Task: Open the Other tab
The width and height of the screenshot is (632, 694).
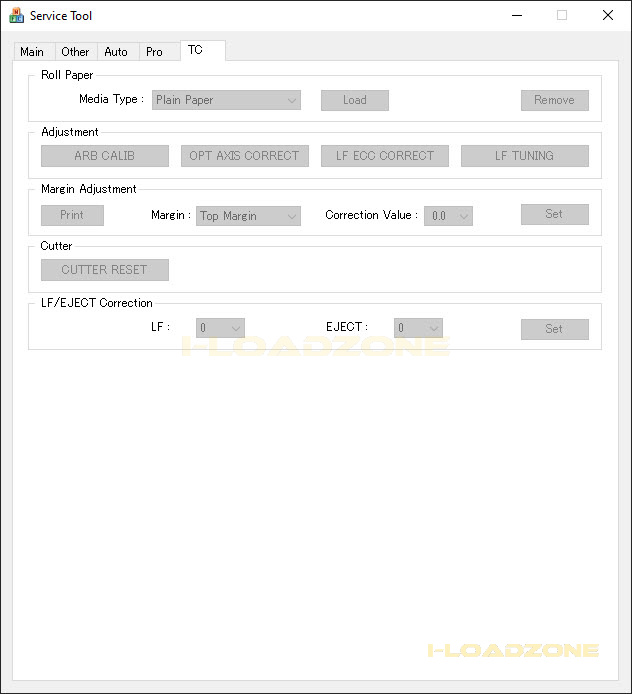Action: click(x=76, y=52)
